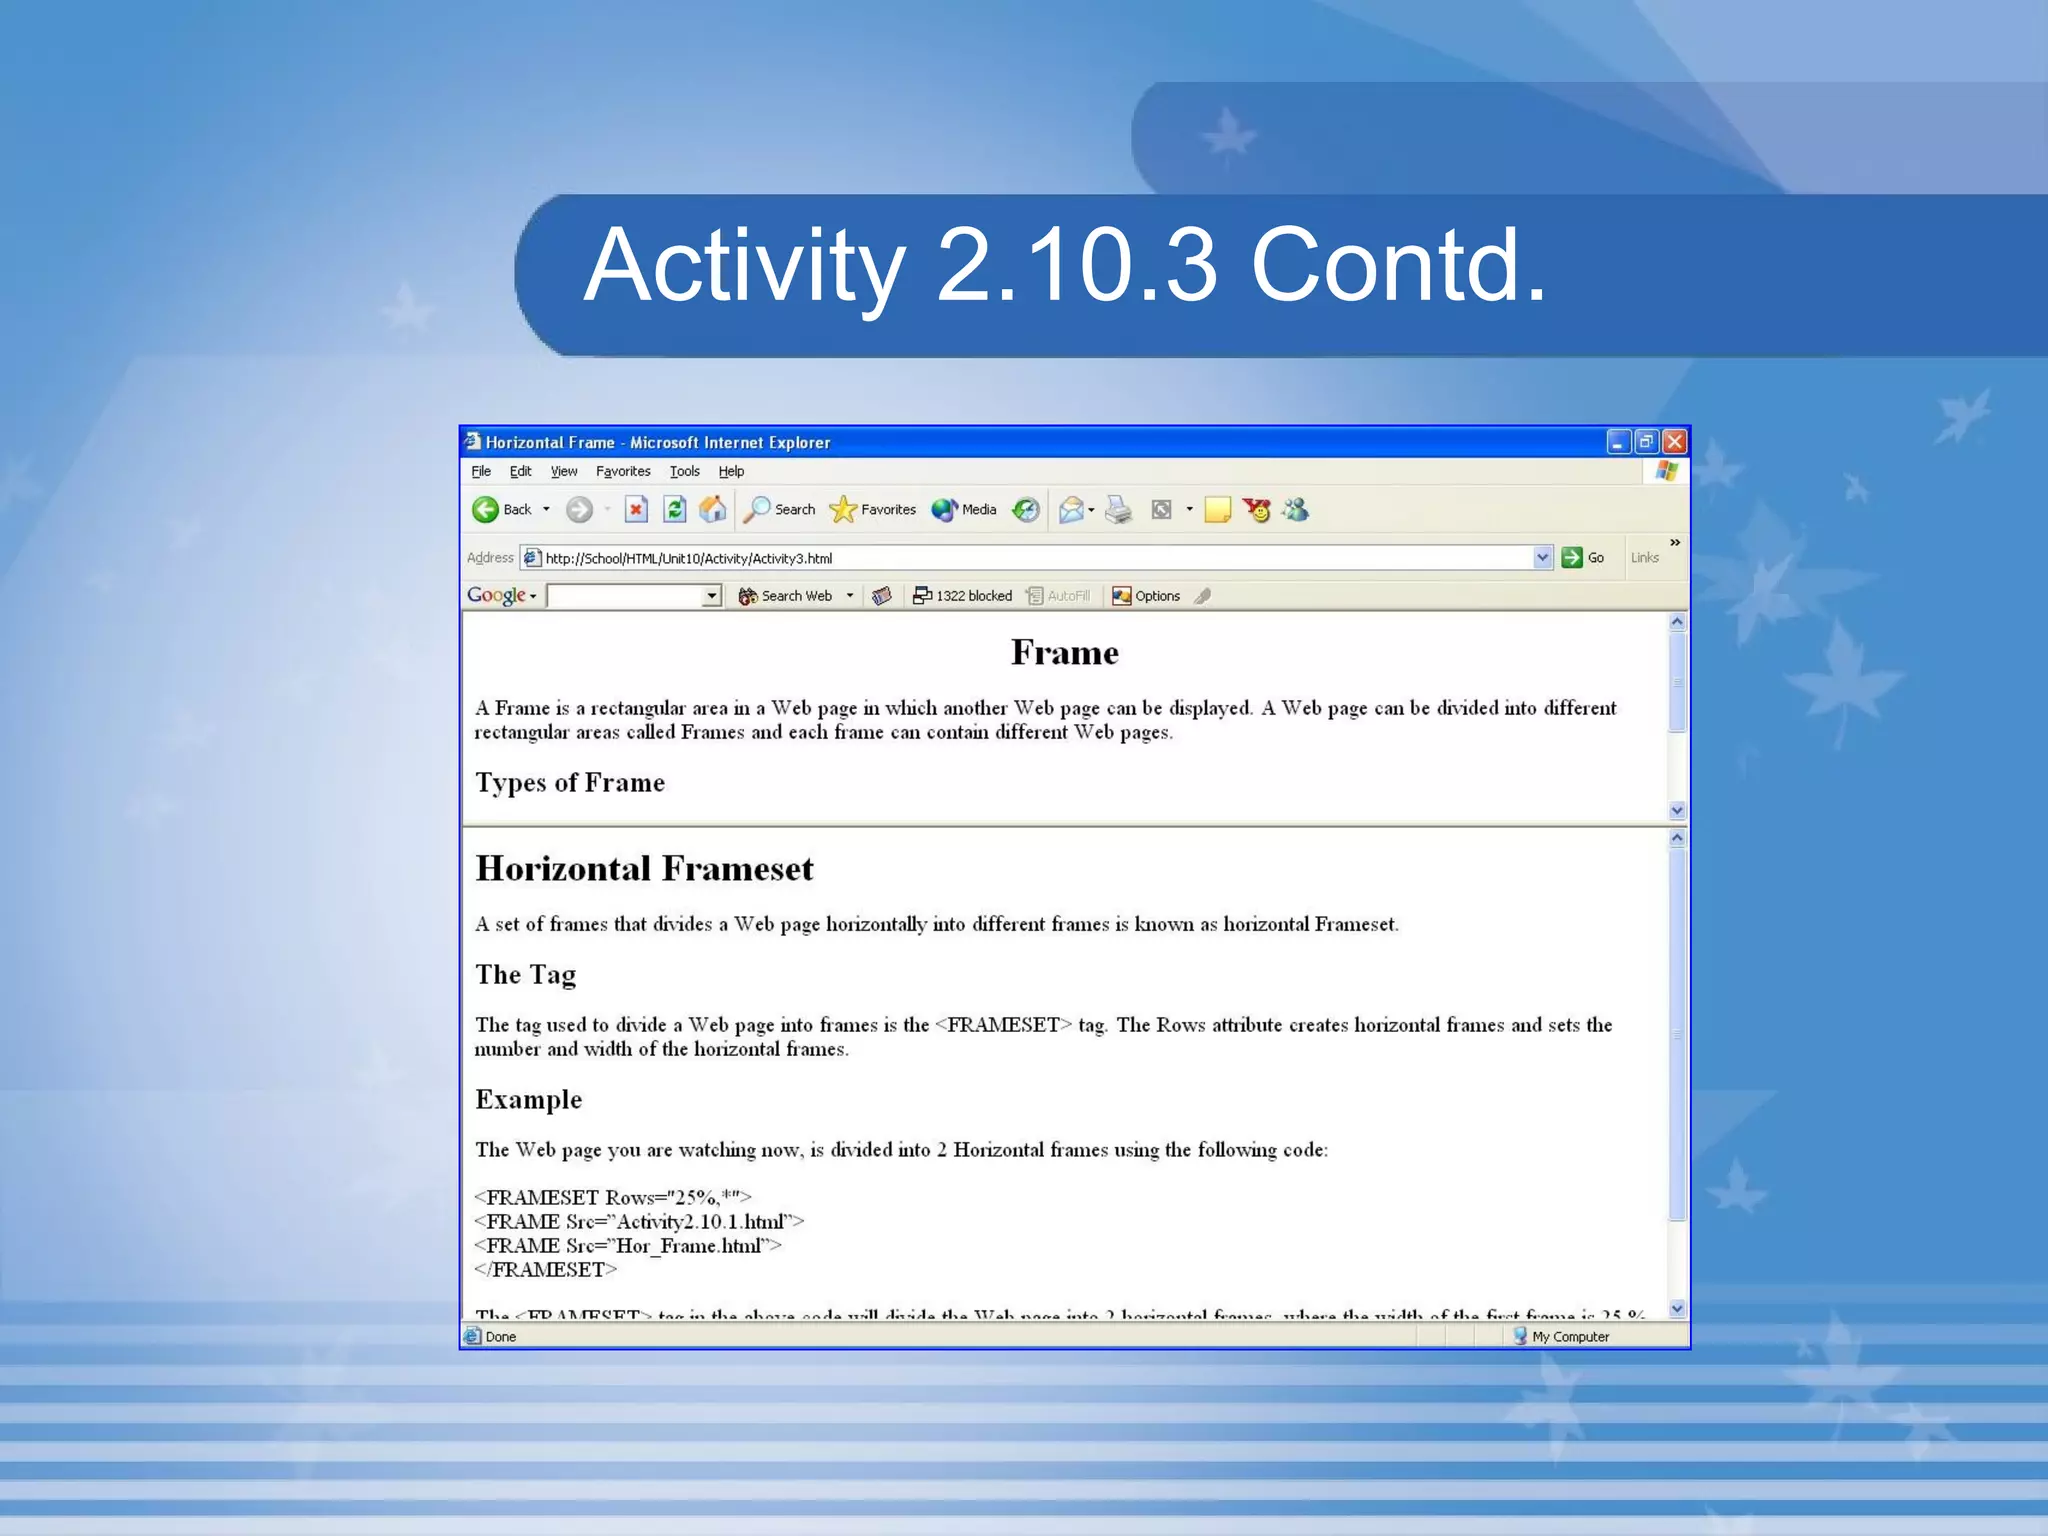Click in the address URL field
Image resolution: width=2048 pixels, height=1536 pixels.
(x=1036, y=558)
